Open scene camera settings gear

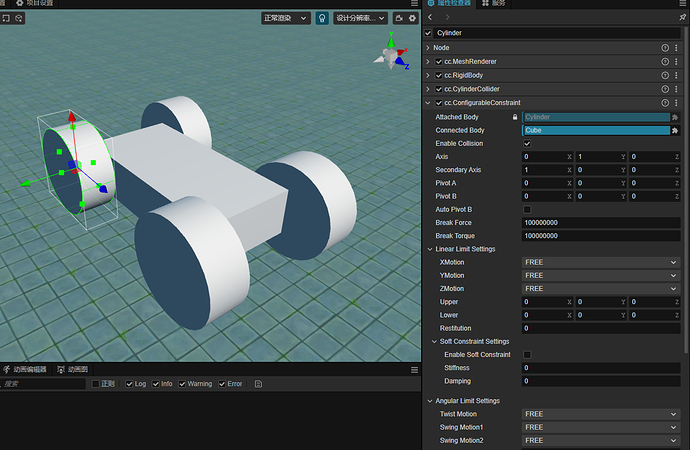point(412,18)
